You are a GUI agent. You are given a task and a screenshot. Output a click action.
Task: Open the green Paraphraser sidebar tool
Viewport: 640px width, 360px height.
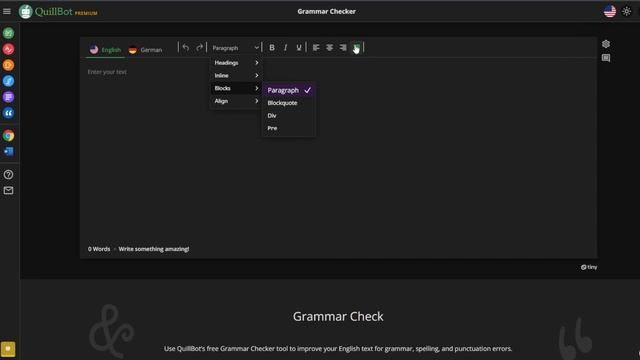pos(8,33)
